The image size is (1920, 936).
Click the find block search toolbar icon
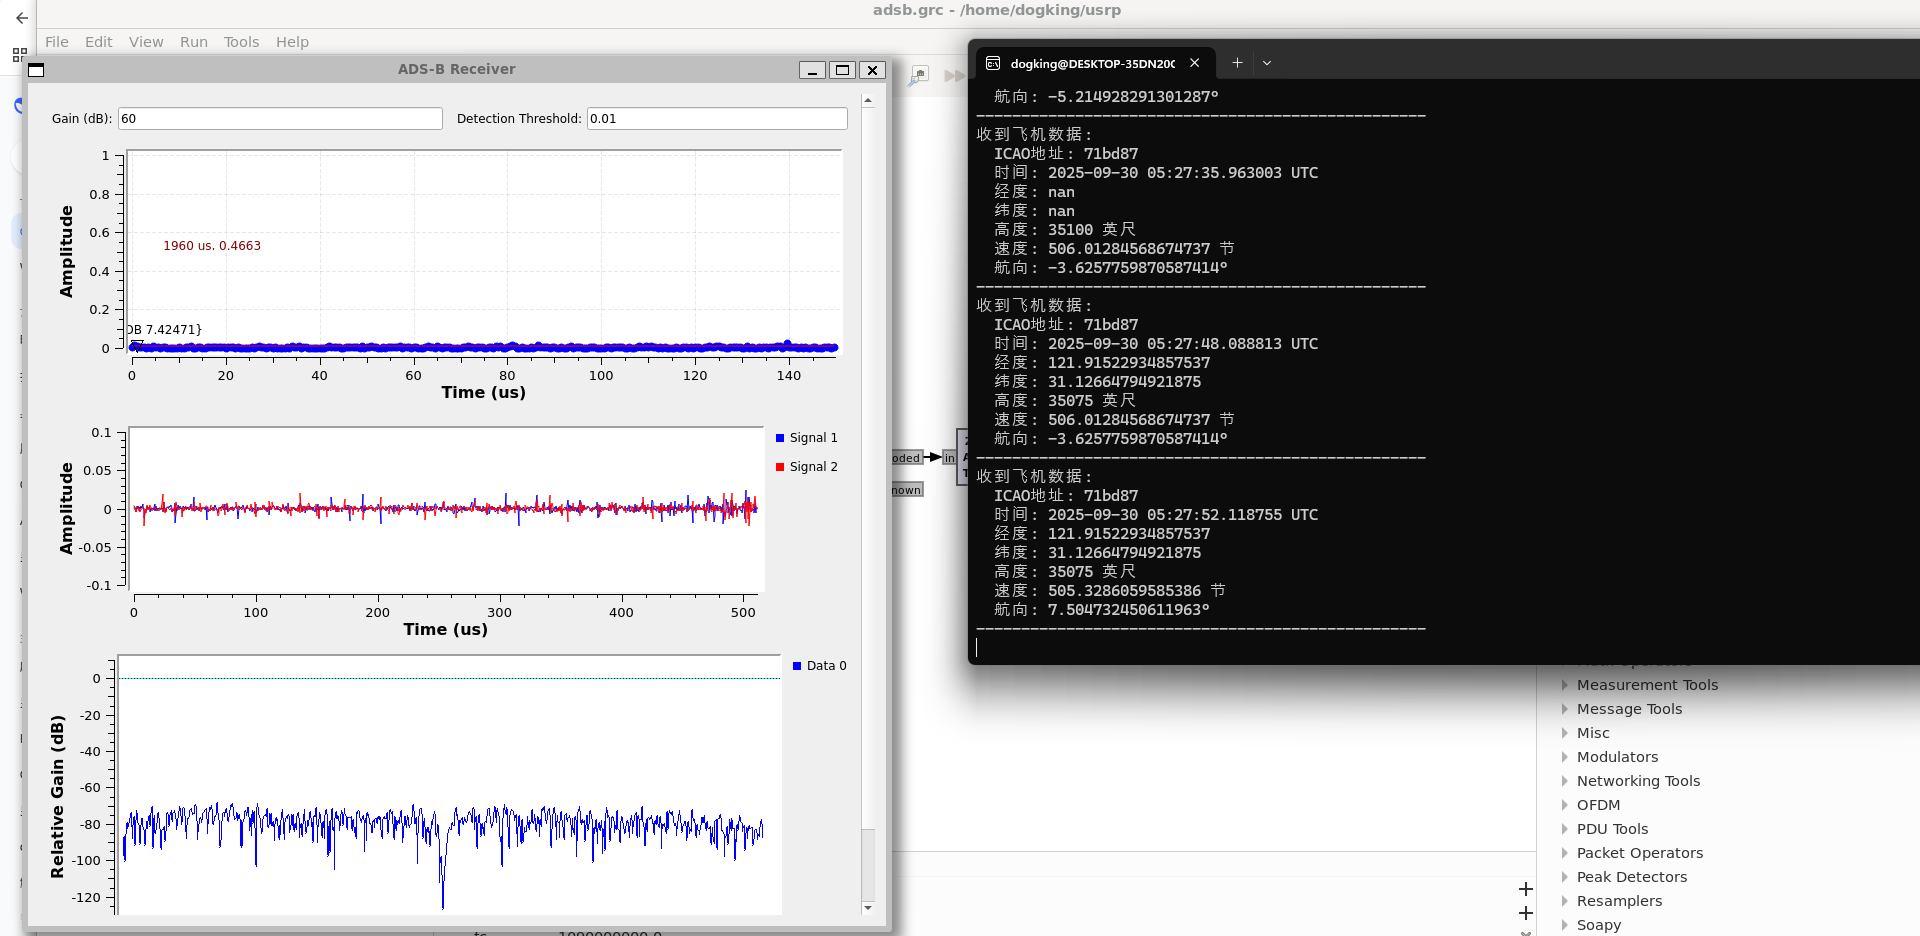(x=918, y=76)
